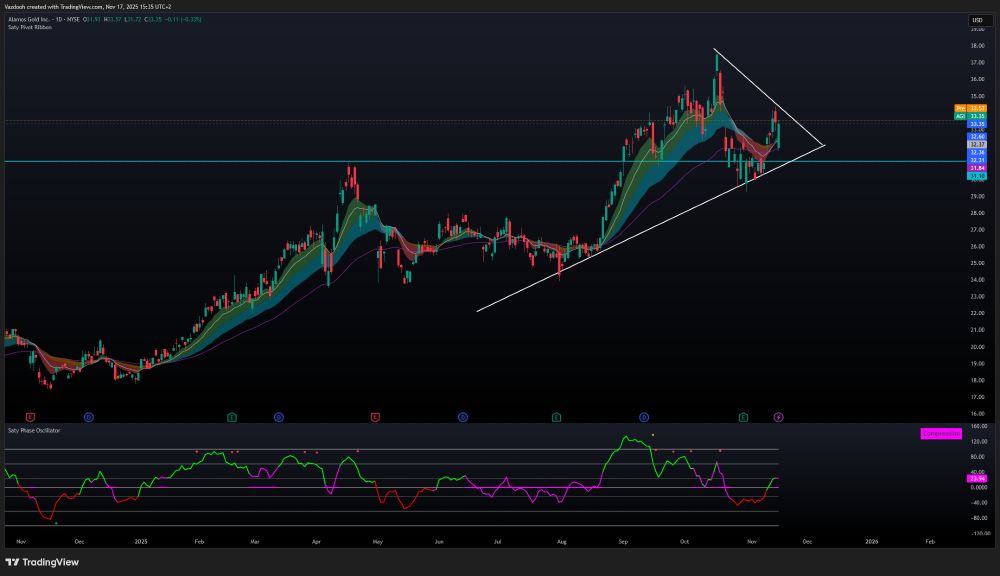Open the blue dividend marker under March
This screenshot has height=576, width=1000.
tap(279, 417)
